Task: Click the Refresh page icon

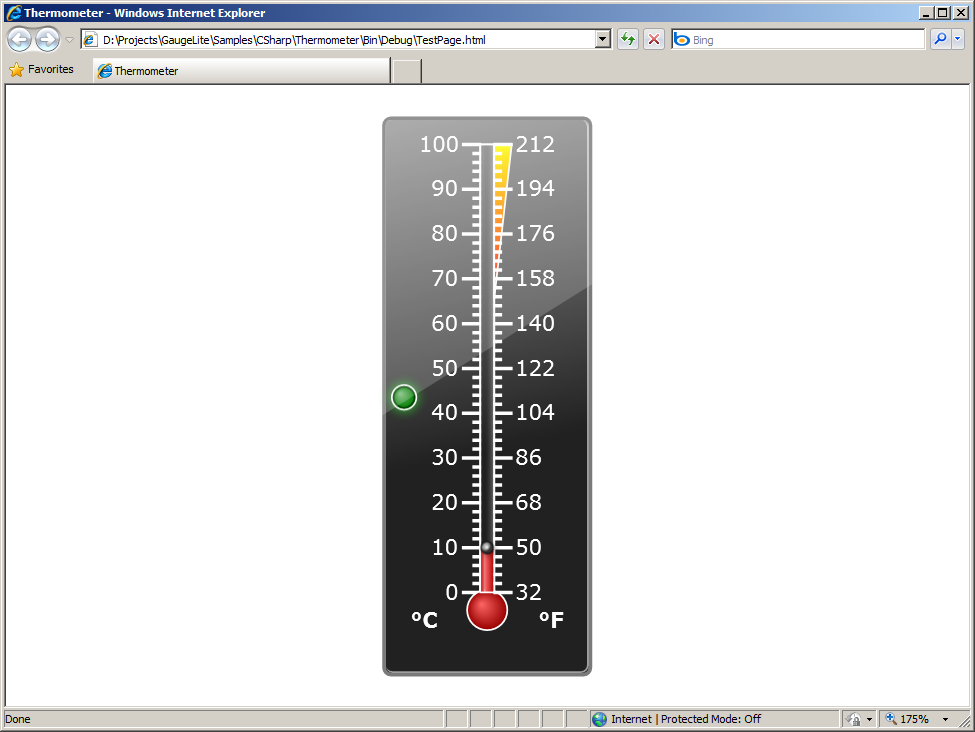Action: pos(628,40)
